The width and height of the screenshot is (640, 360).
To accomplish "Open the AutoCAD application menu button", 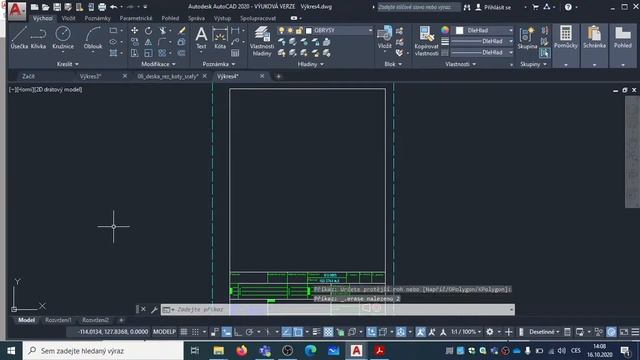I will 16,10.
